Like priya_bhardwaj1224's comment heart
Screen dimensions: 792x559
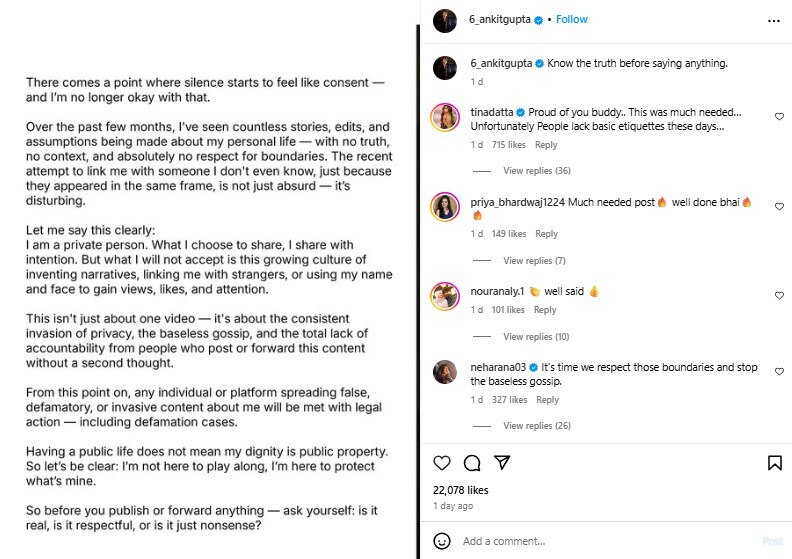tap(779, 207)
